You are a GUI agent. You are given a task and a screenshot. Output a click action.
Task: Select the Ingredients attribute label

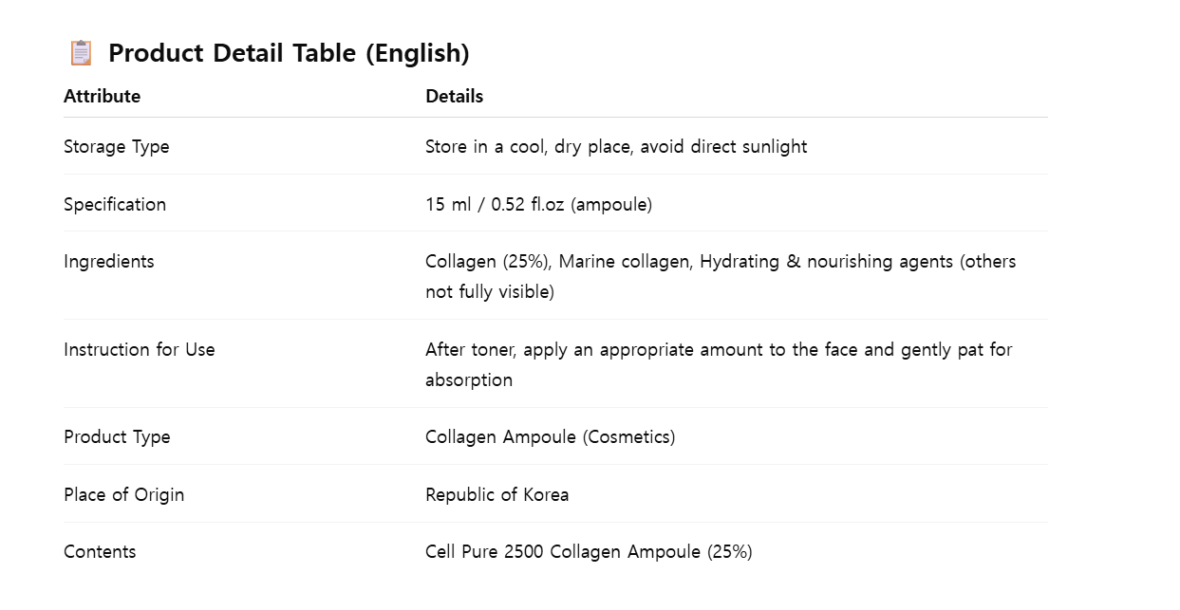coord(109,262)
